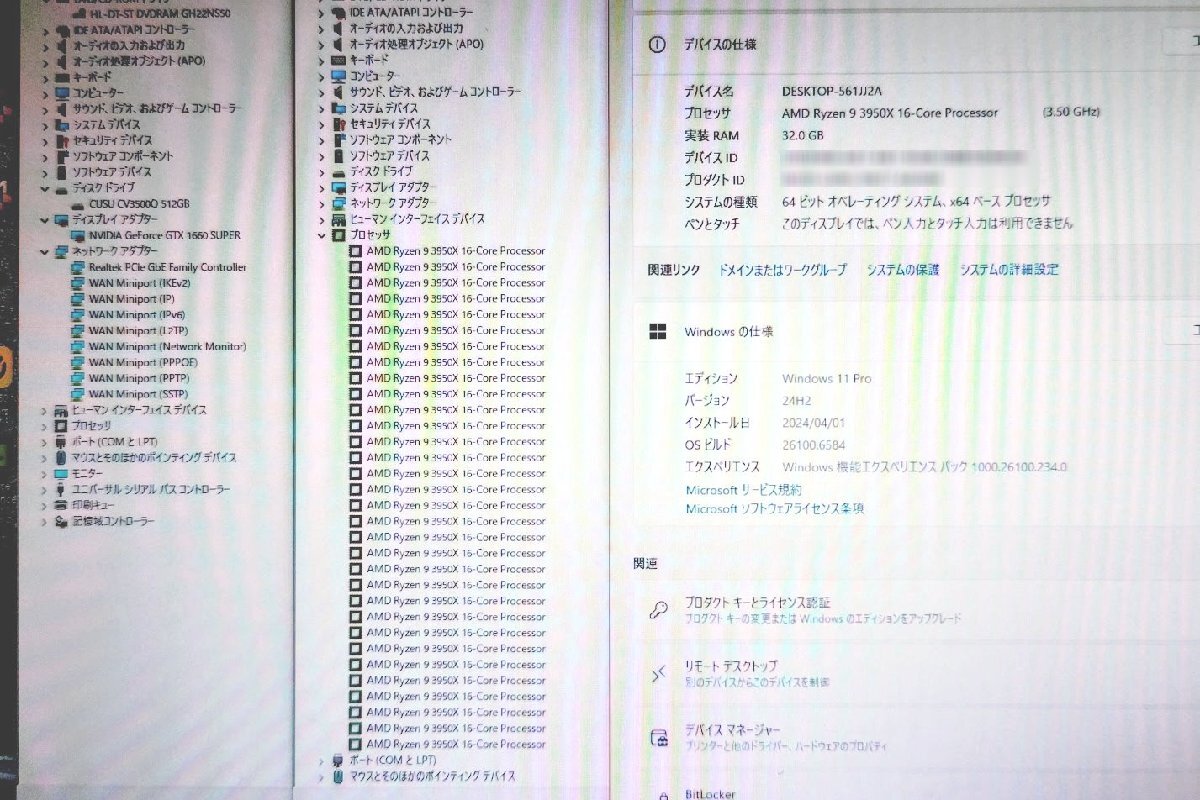Select the WAN Miniport (L2TP) adapter icon
This screenshot has height=800, width=1200.
79,330
